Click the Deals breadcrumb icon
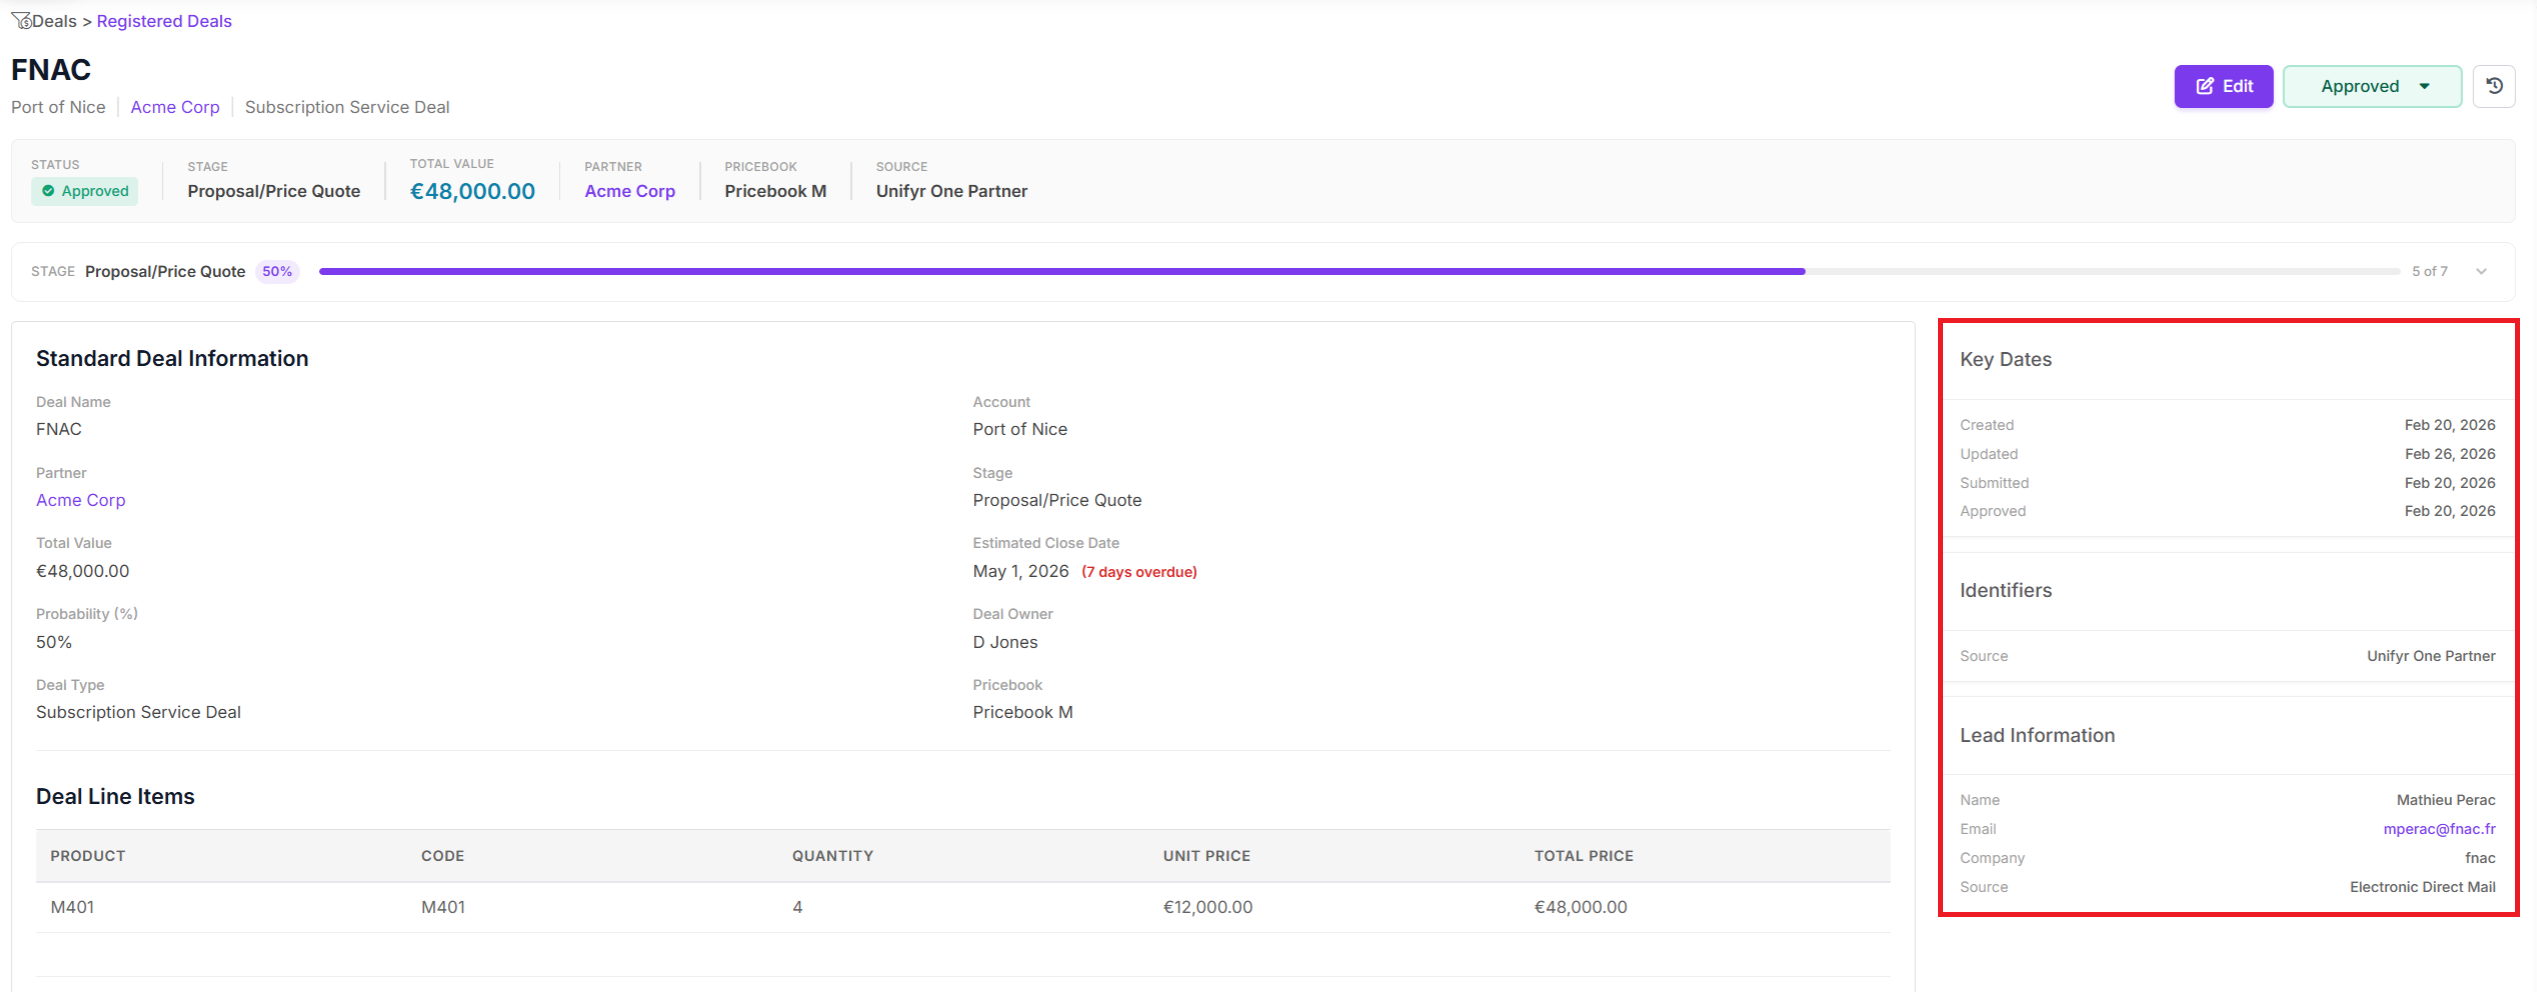The image size is (2537, 992). [21, 21]
